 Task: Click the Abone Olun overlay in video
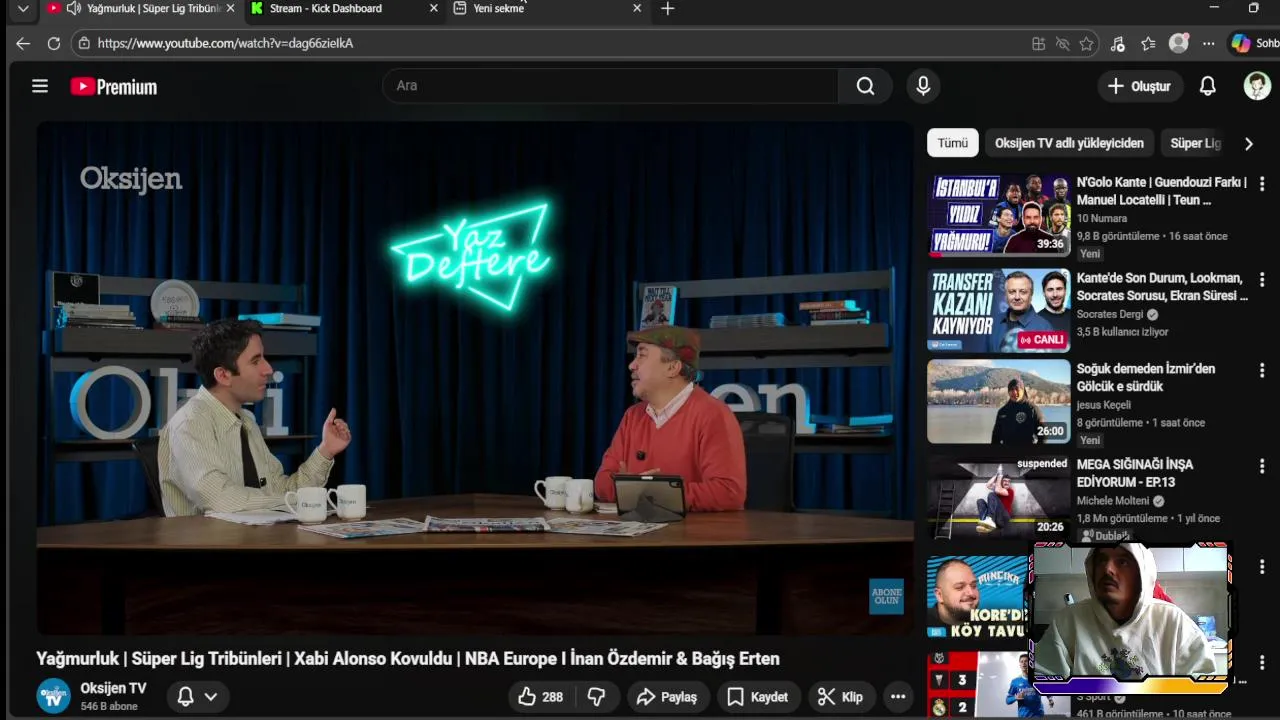click(x=886, y=597)
